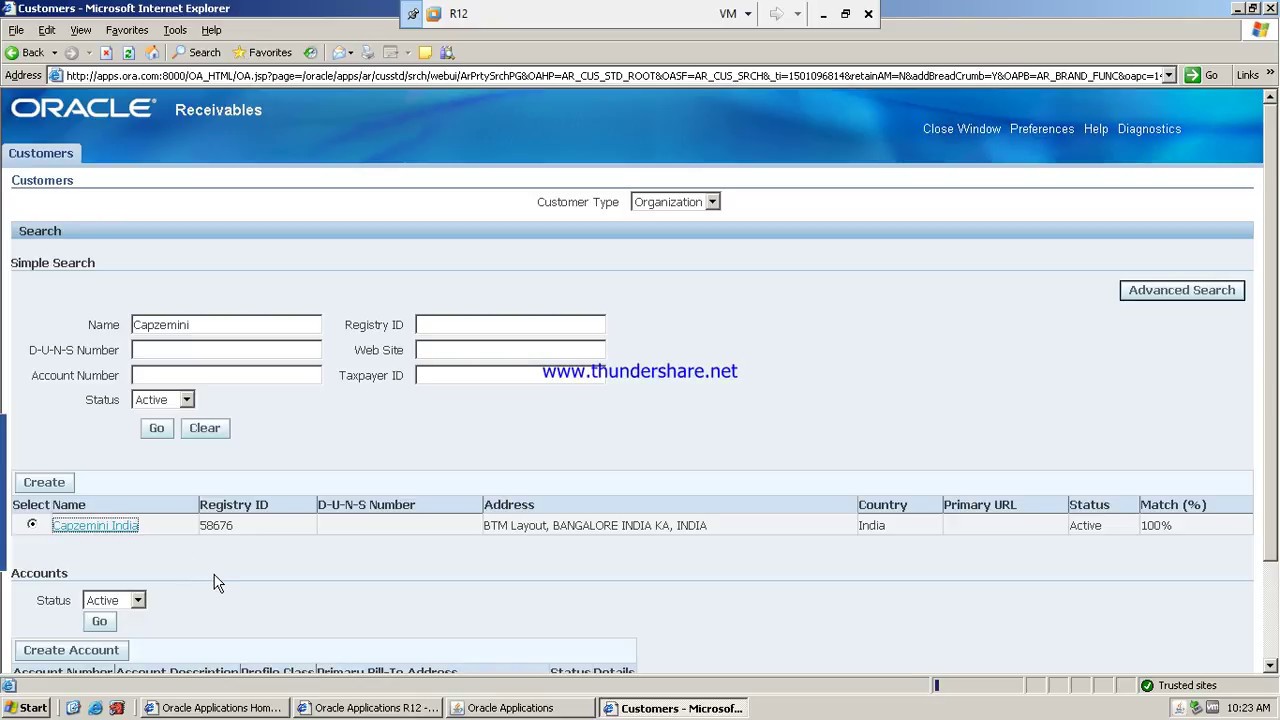Click into the Account Number field
The image size is (1280, 720).
click(x=227, y=375)
